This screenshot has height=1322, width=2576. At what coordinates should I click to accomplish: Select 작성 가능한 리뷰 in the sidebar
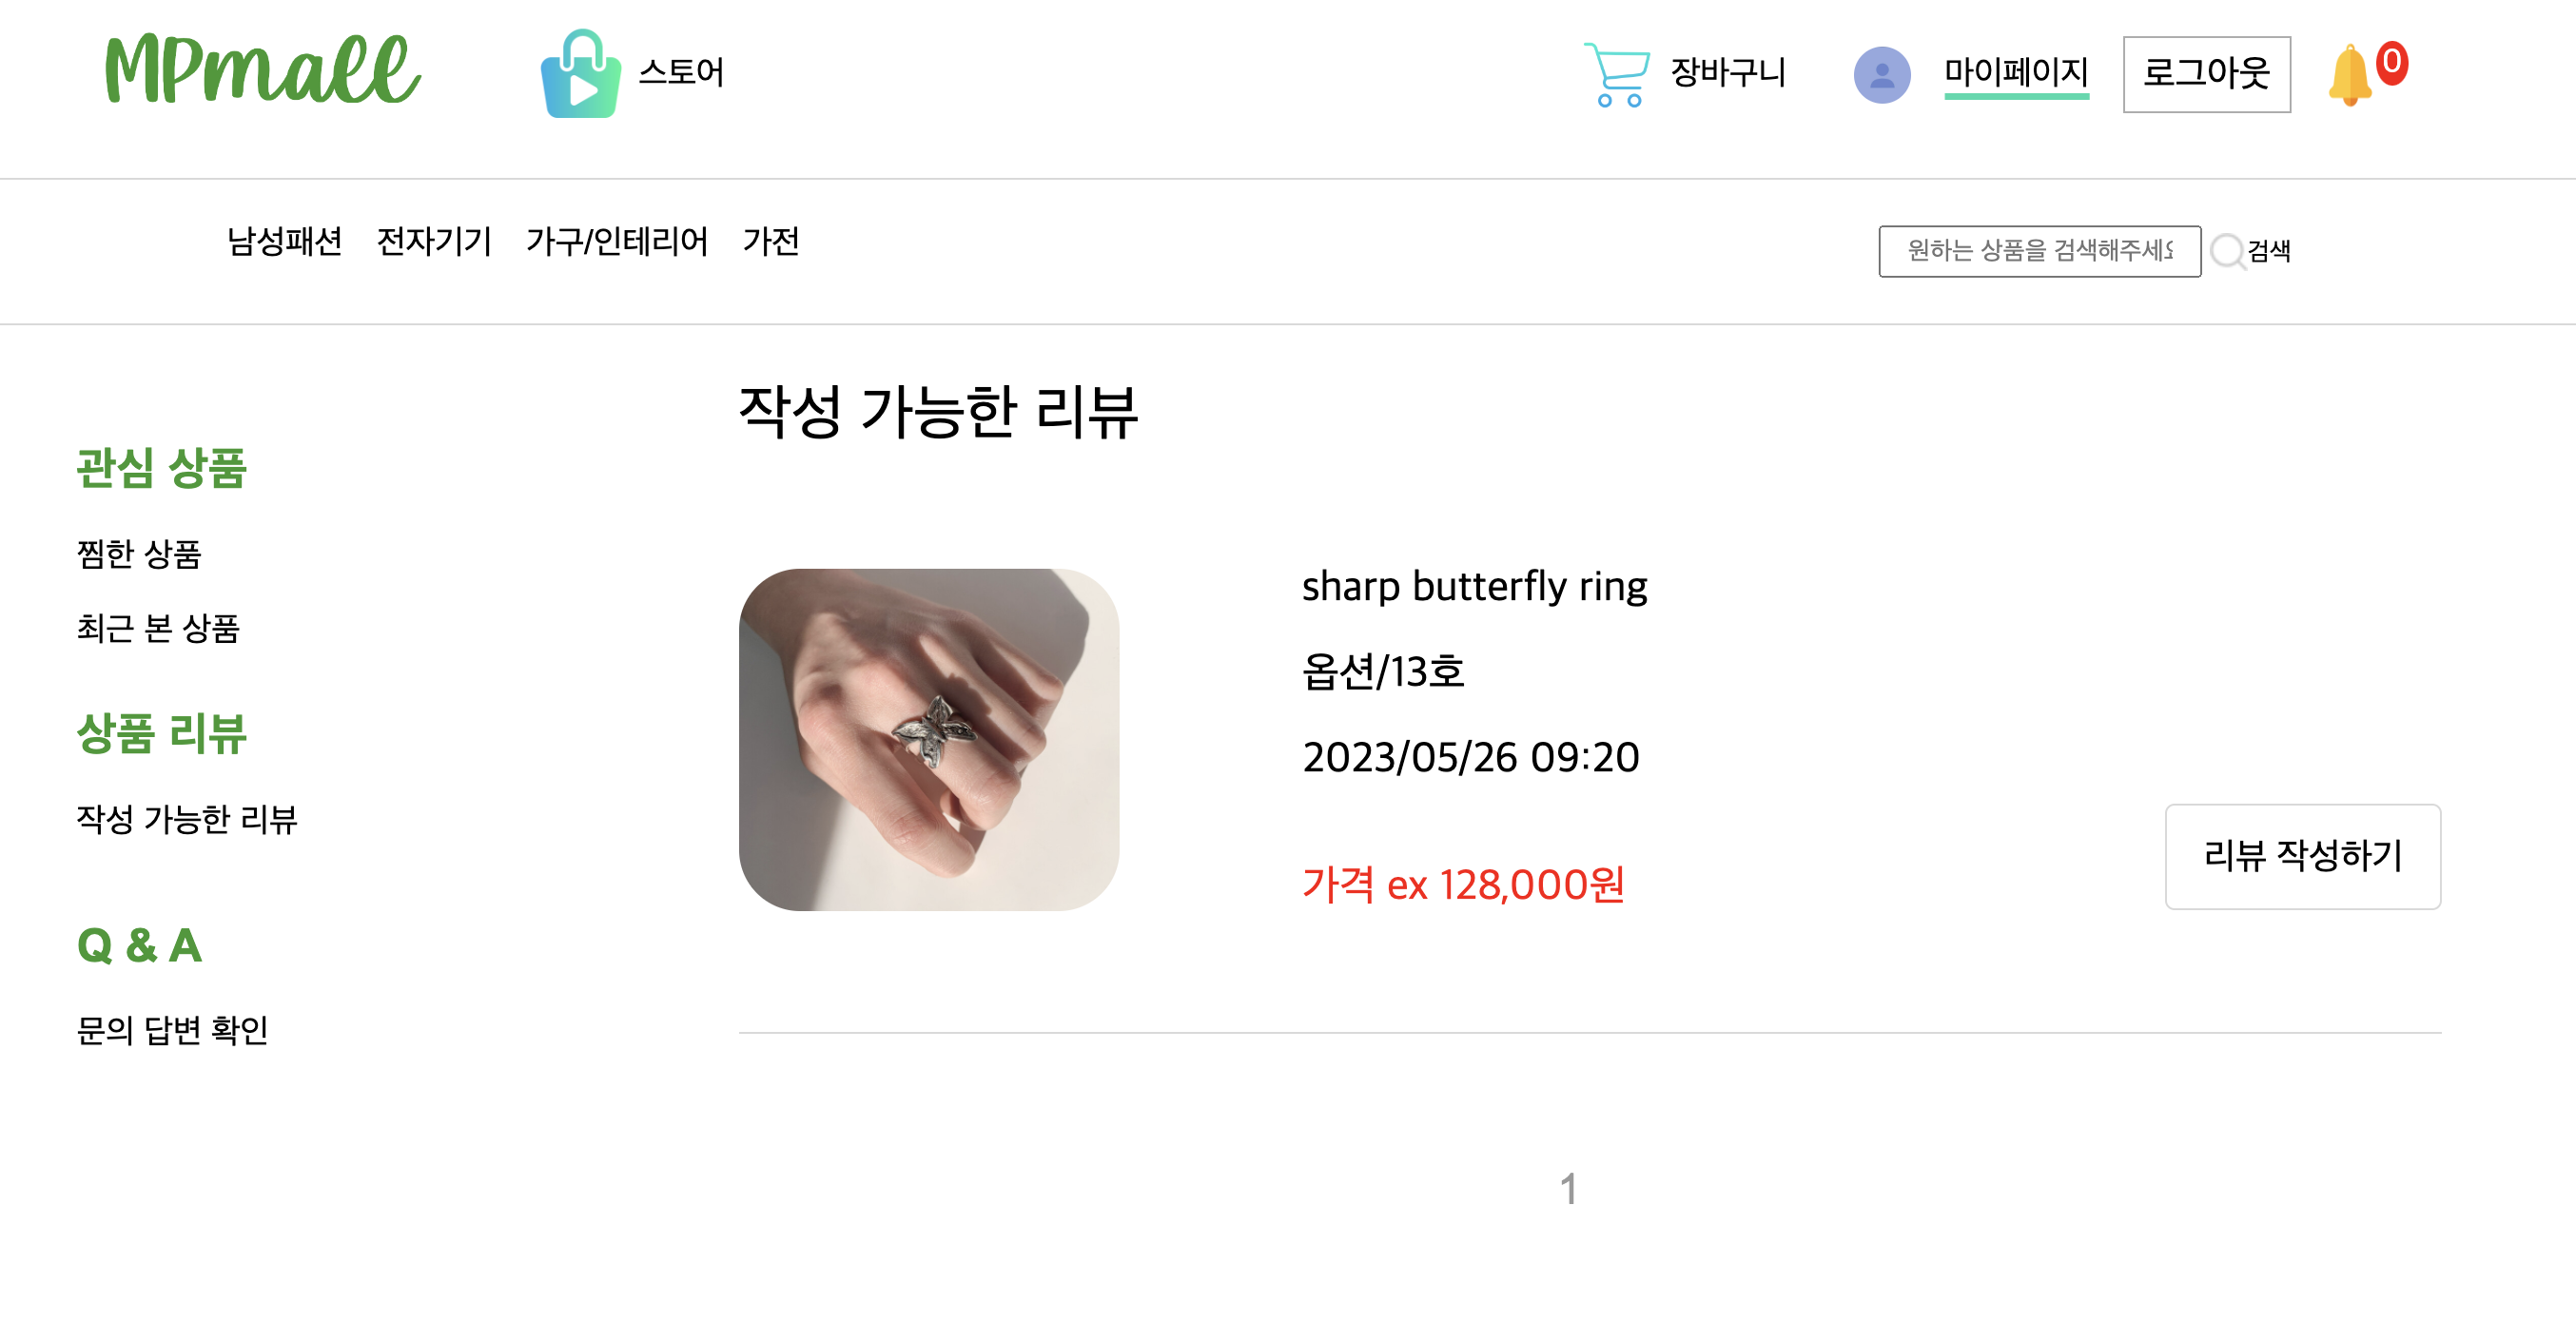tap(188, 820)
